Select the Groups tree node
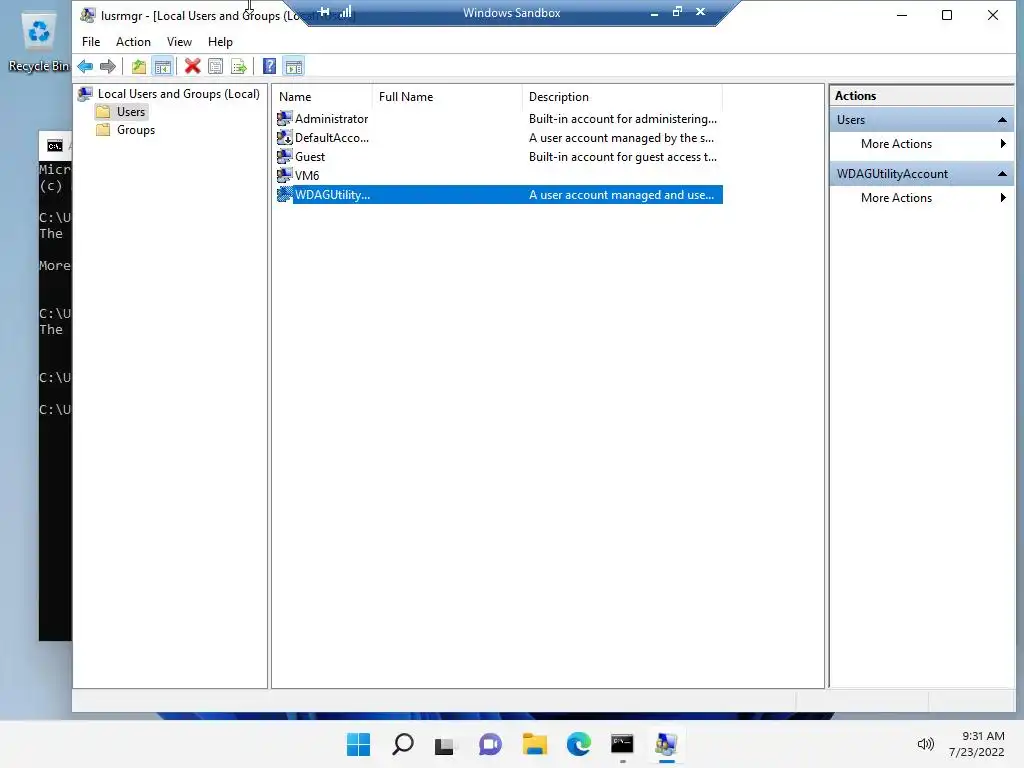1024x768 pixels. pyautogui.click(x=136, y=129)
